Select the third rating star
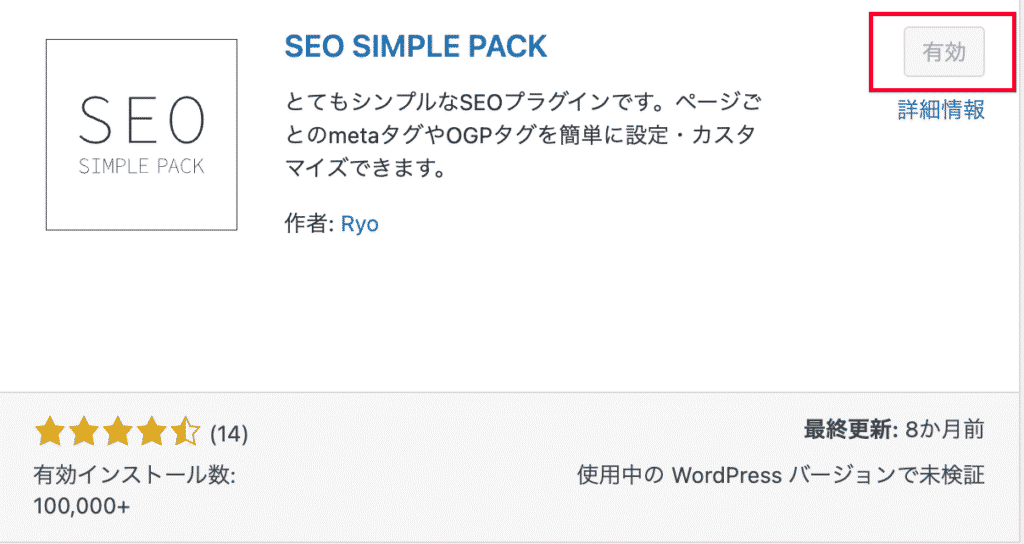 tap(117, 432)
